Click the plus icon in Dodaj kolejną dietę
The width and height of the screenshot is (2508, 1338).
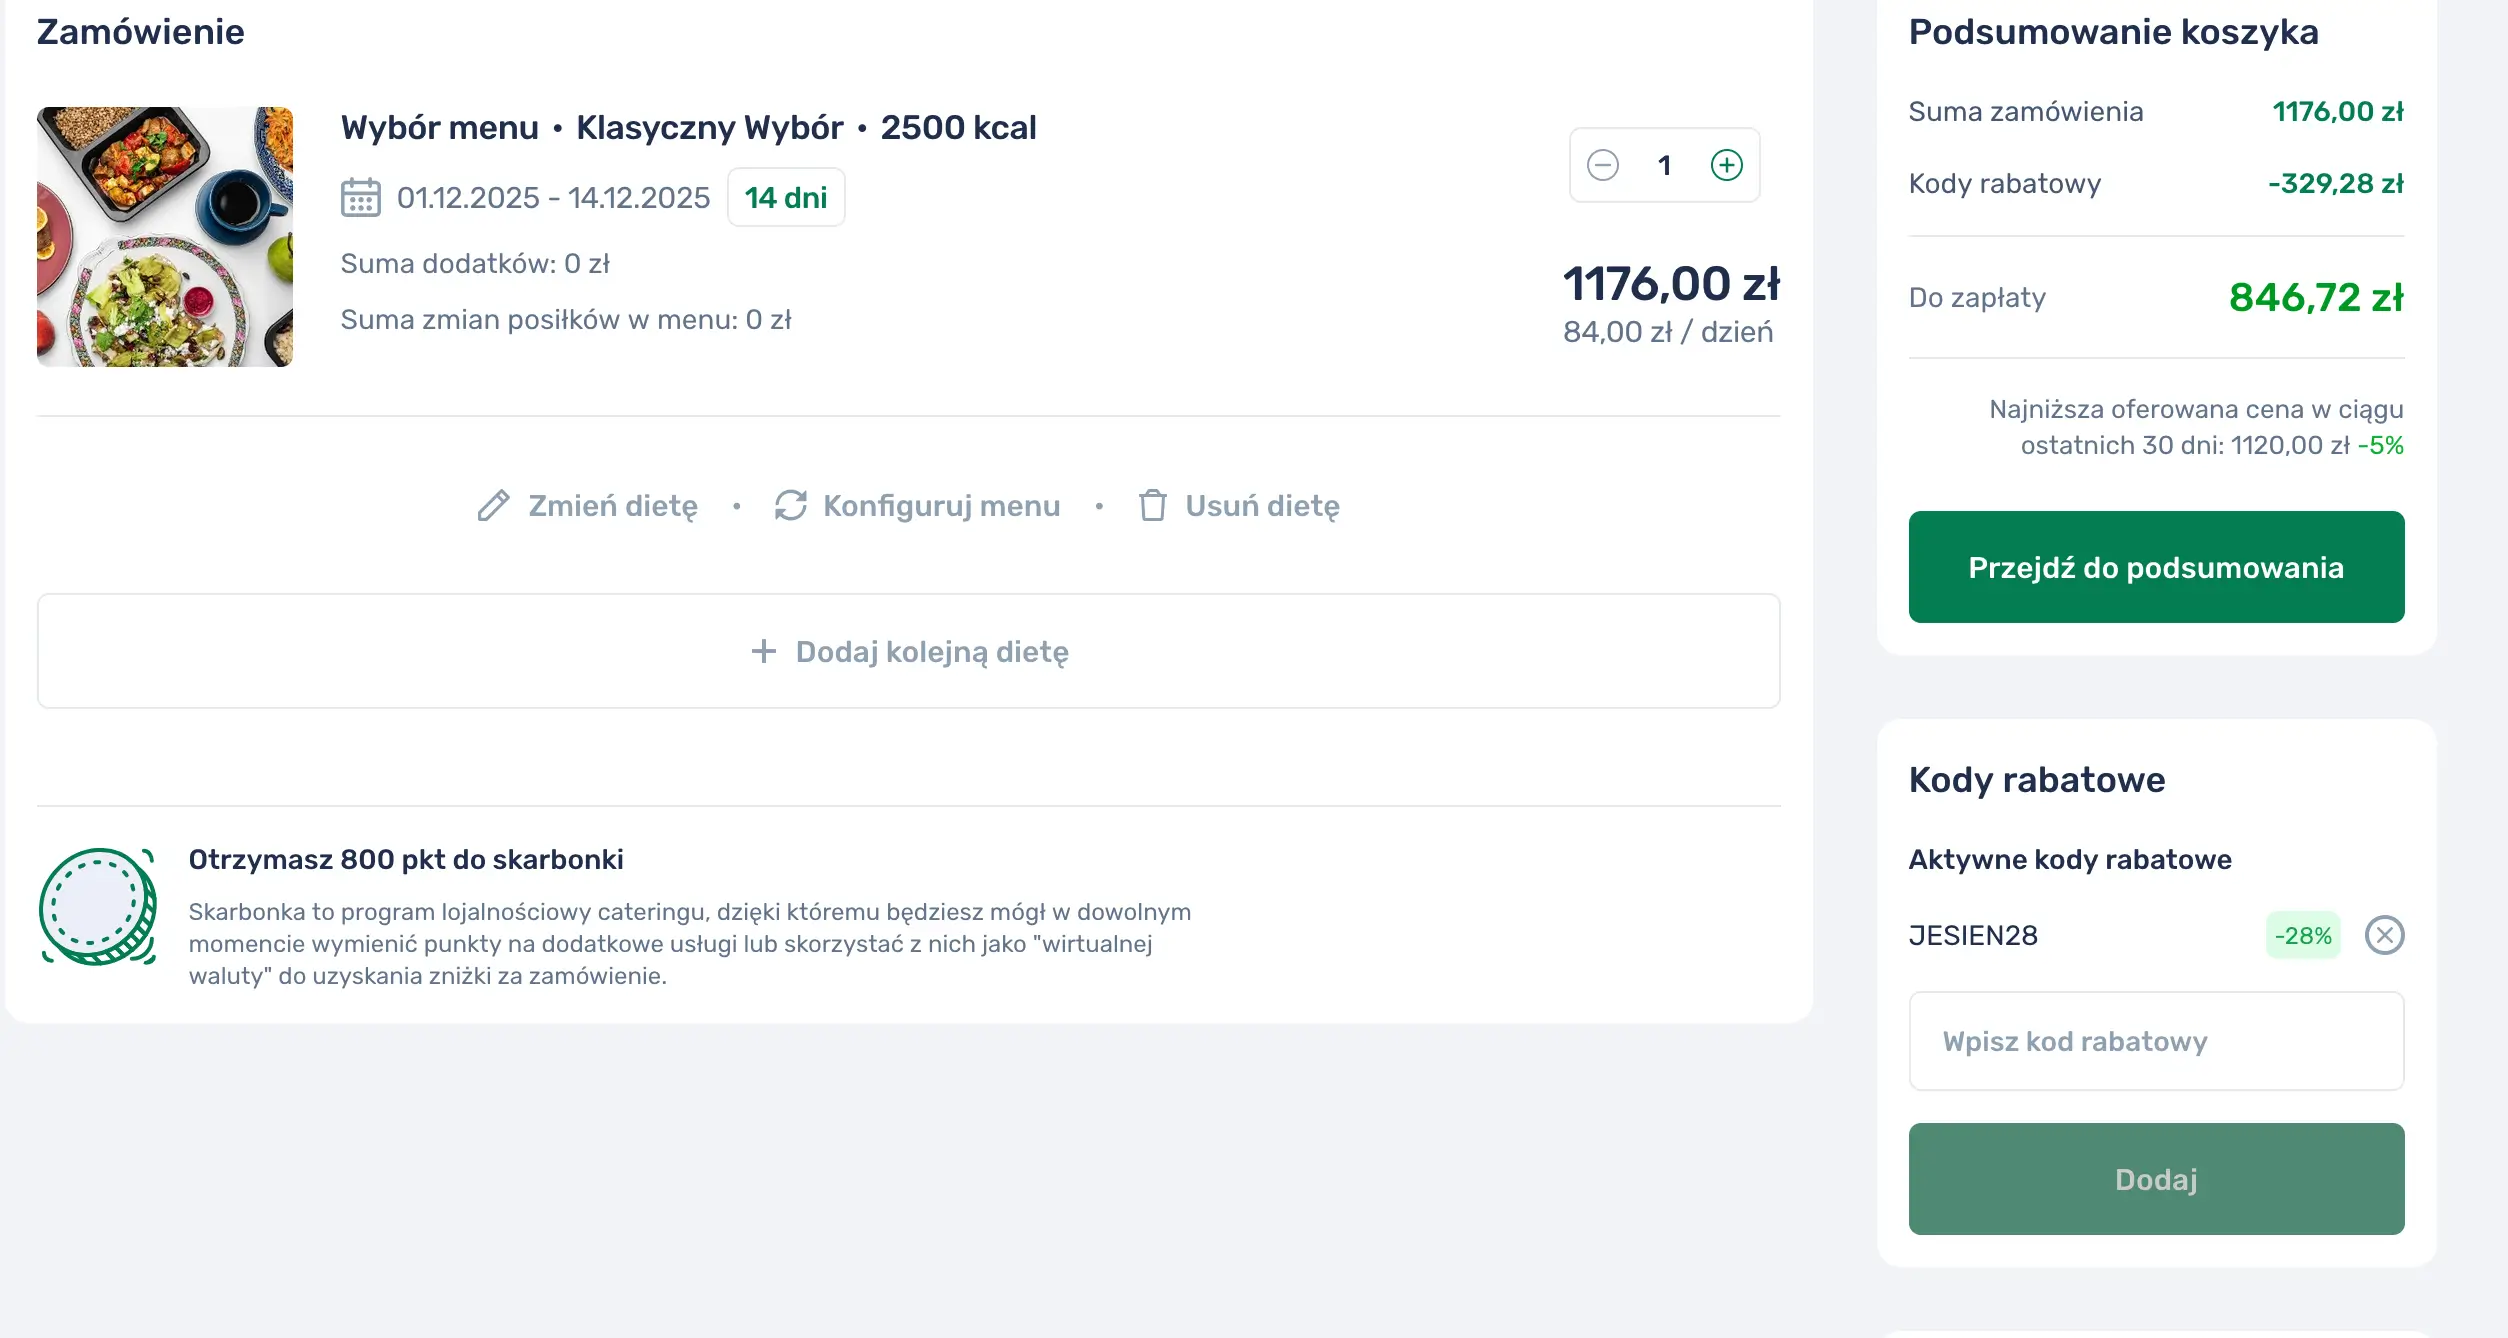pyautogui.click(x=763, y=652)
